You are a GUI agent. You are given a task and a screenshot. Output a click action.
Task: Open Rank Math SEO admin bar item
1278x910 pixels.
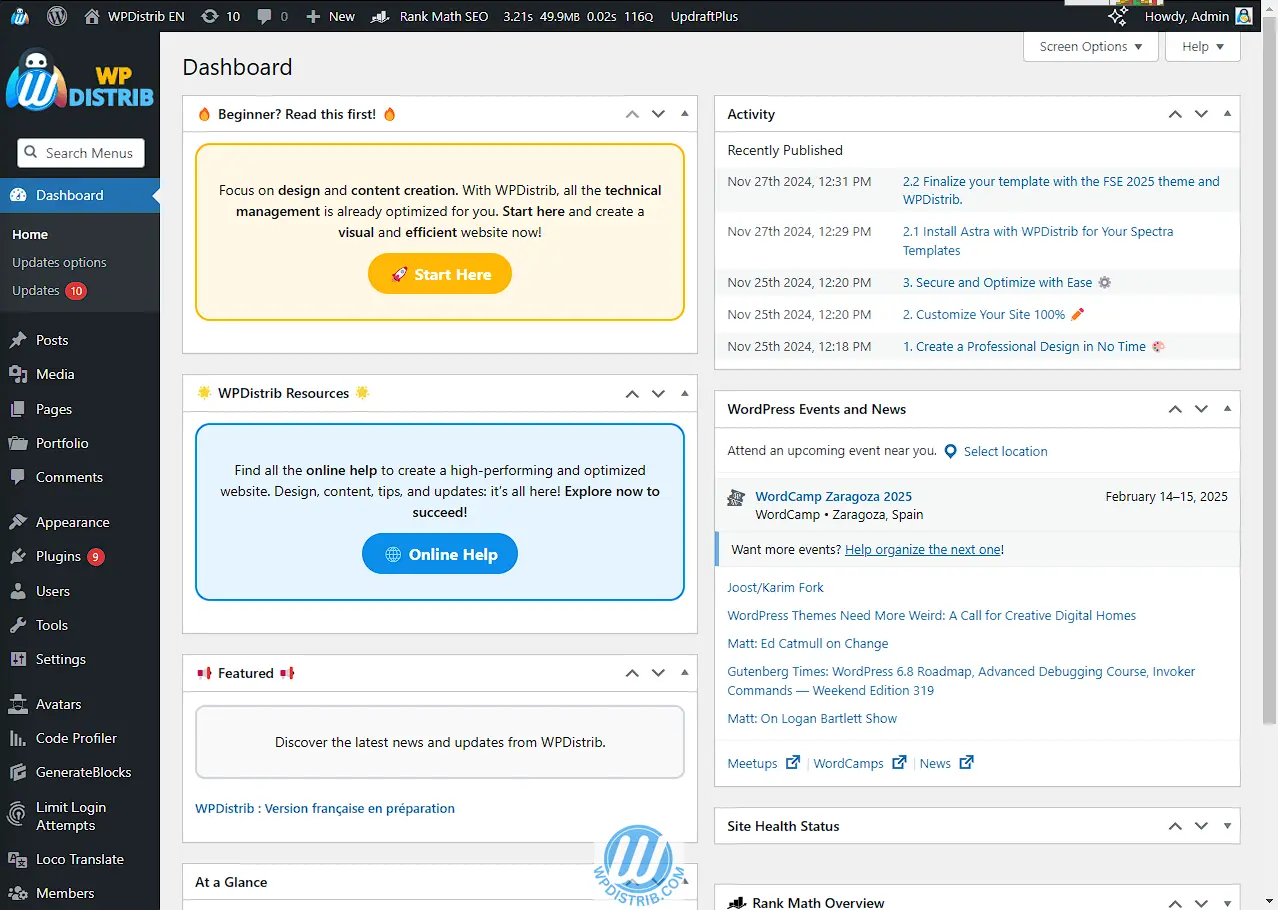(x=430, y=16)
